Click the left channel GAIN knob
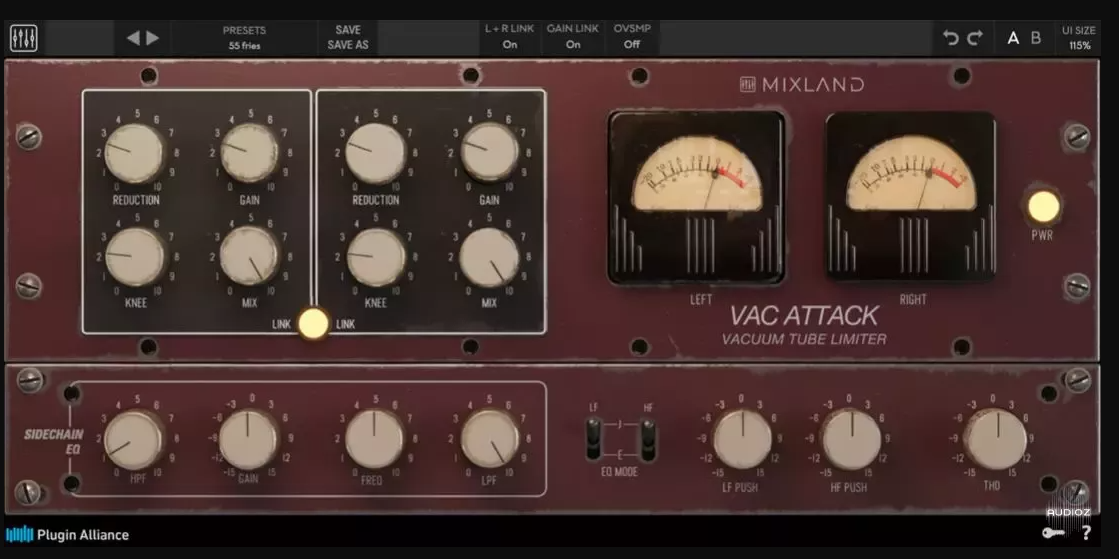The width and height of the screenshot is (1119, 559). click(x=249, y=153)
